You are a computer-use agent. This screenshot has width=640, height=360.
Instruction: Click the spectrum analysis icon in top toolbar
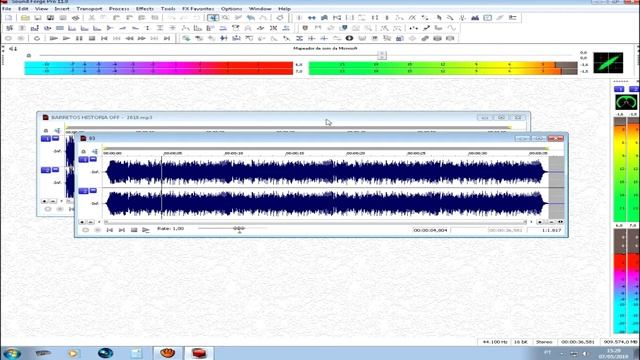point(475,18)
